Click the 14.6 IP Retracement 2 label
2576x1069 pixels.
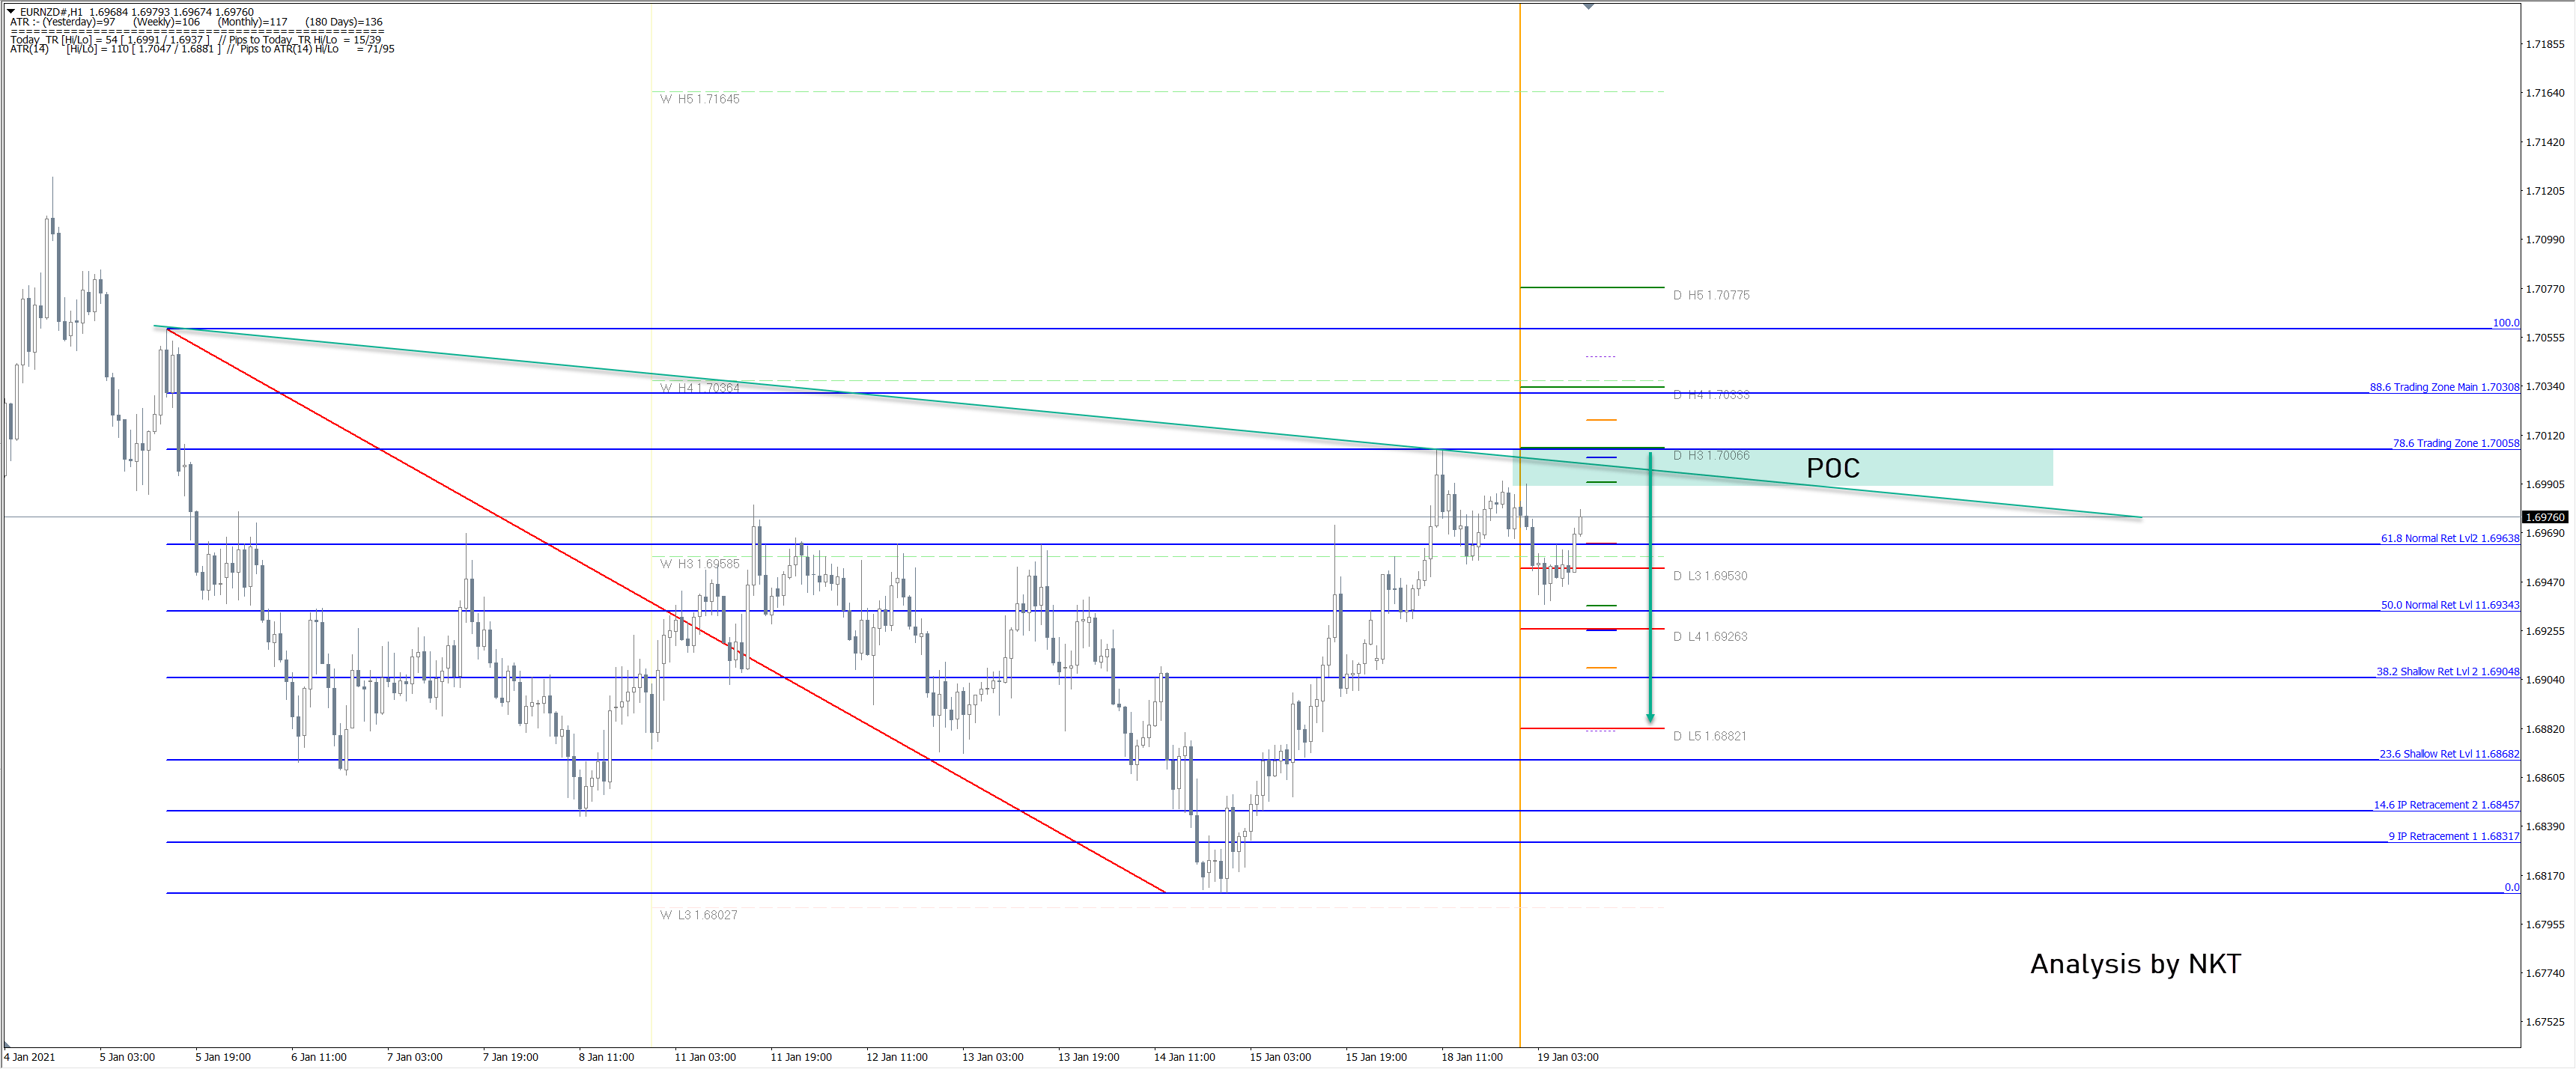click(x=2446, y=804)
